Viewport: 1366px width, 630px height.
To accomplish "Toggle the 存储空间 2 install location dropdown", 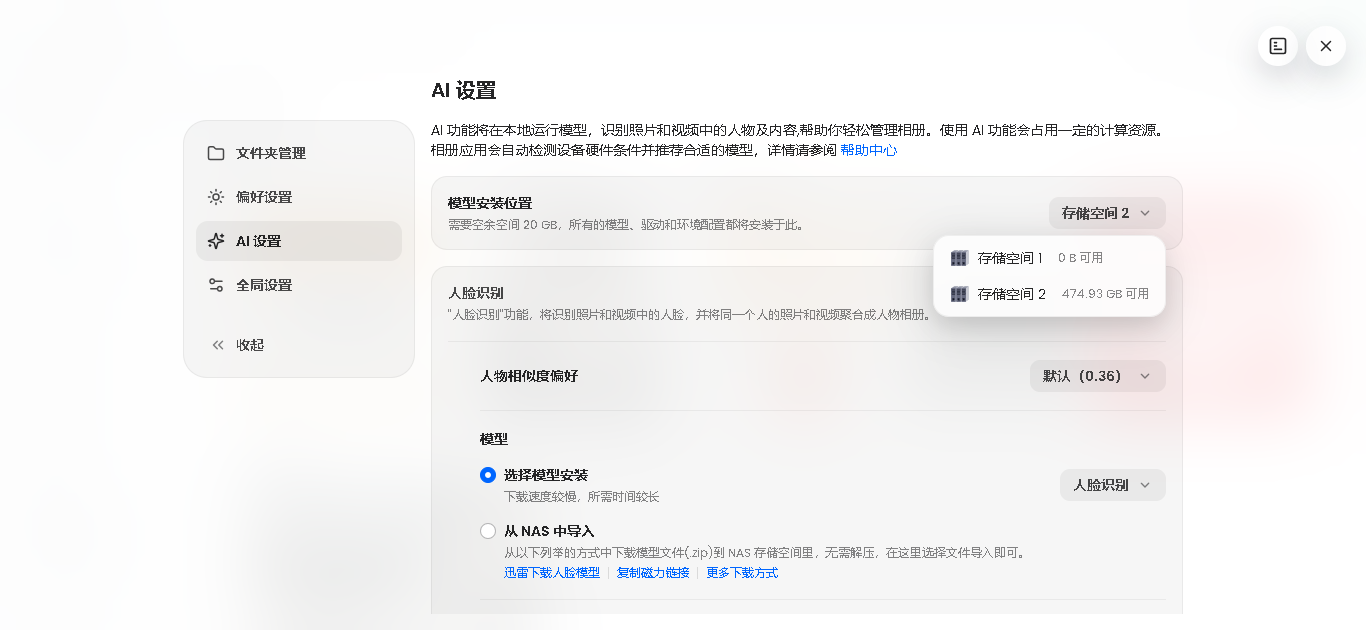I will (x=1107, y=213).
